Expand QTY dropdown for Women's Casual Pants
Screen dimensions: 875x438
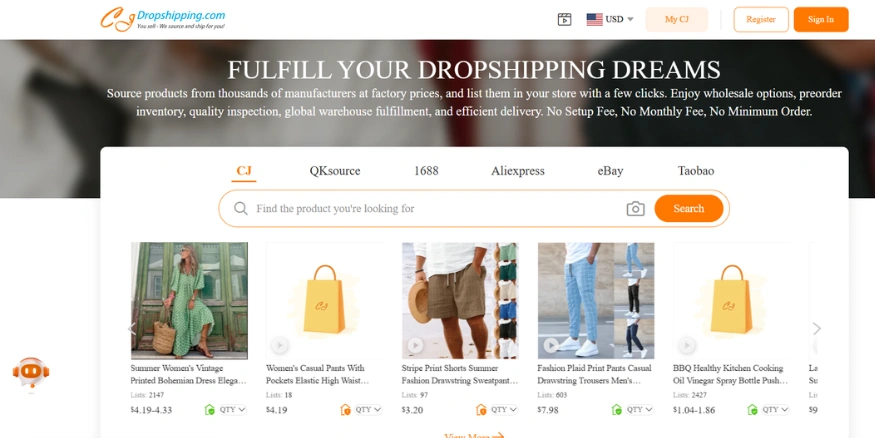tap(368, 410)
